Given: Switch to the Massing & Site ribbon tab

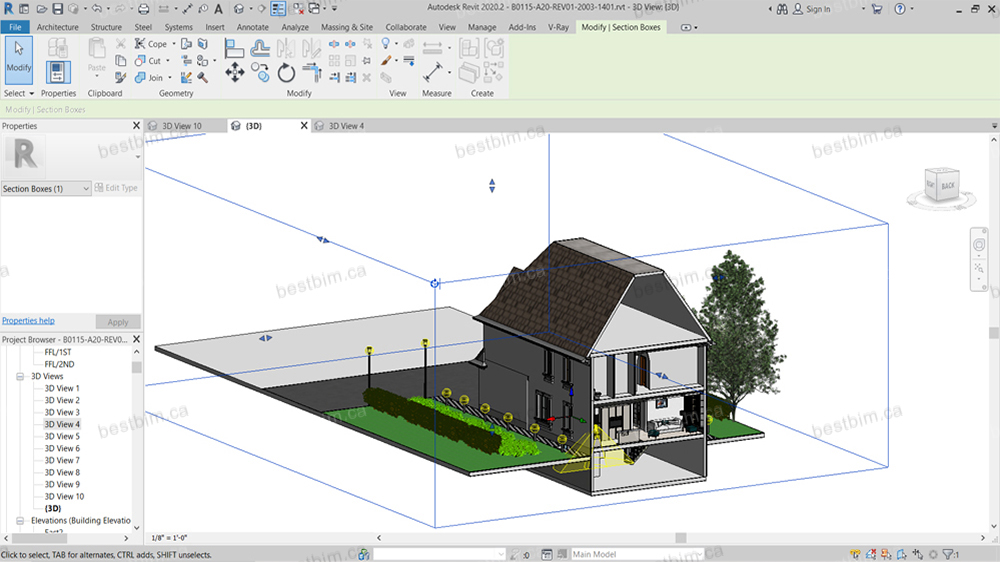Looking at the screenshot, I should pos(347,27).
